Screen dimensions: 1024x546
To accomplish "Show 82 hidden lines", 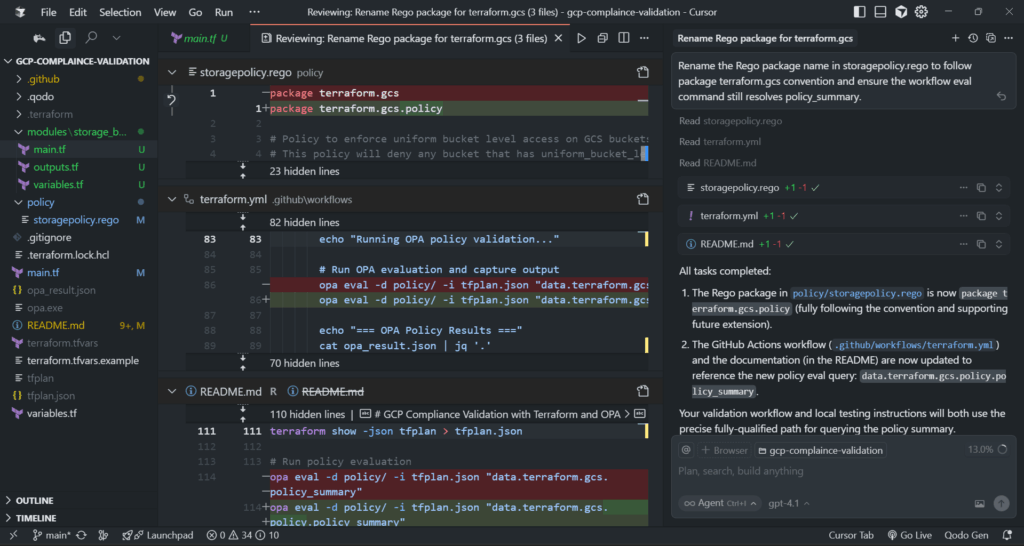I will [x=304, y=222].
